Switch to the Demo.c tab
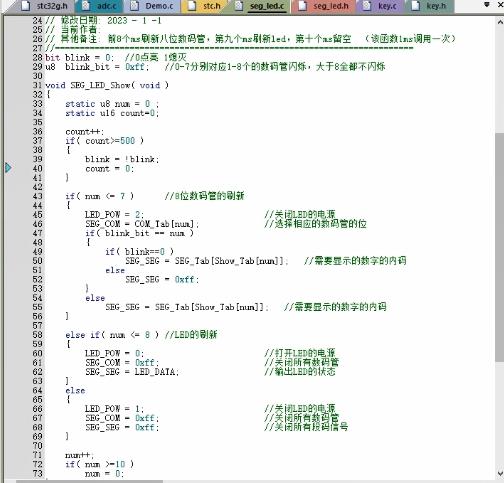Viewport: 504px width, 483px height. [x=153, y=6]
